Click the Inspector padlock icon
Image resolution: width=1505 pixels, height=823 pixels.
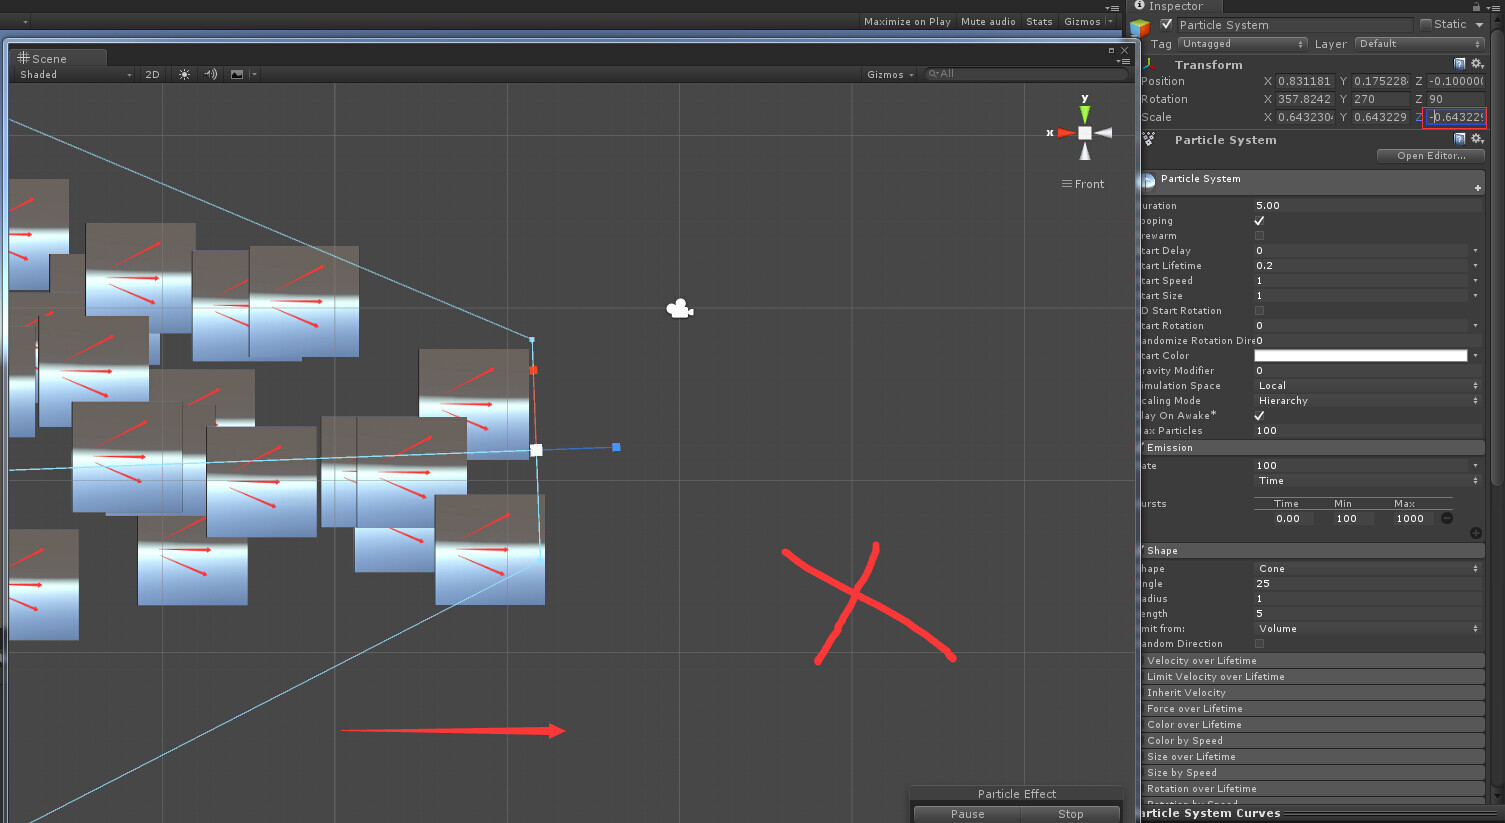[1475, 6]
